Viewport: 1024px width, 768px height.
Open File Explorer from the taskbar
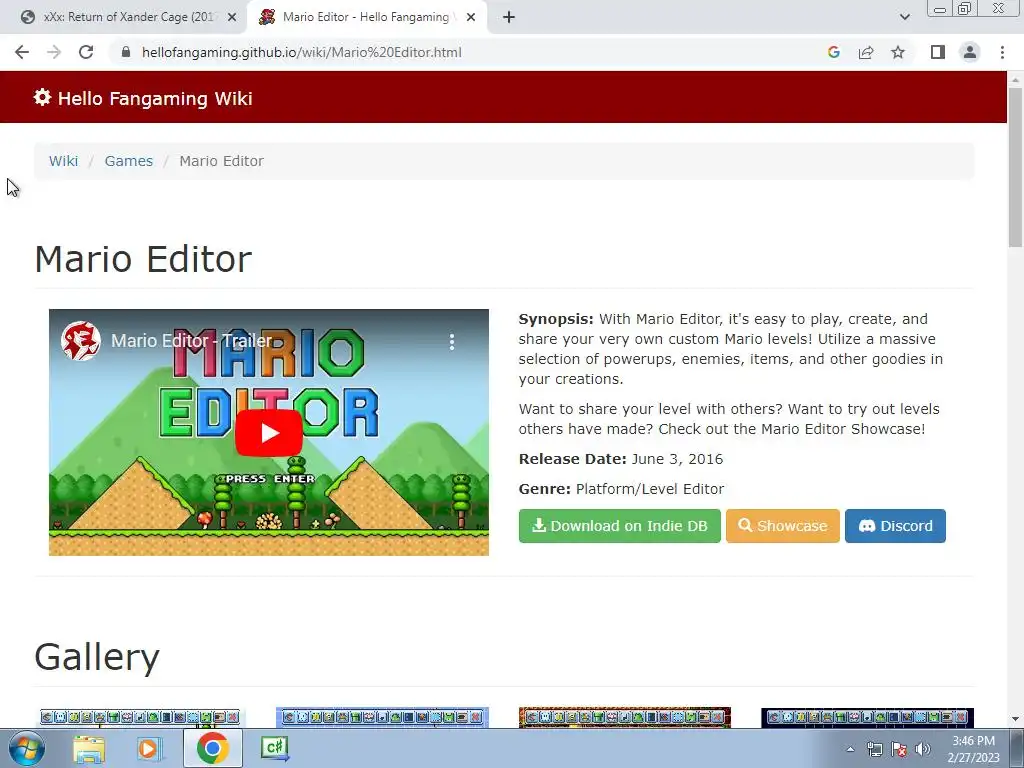click(x=89, y=748)
